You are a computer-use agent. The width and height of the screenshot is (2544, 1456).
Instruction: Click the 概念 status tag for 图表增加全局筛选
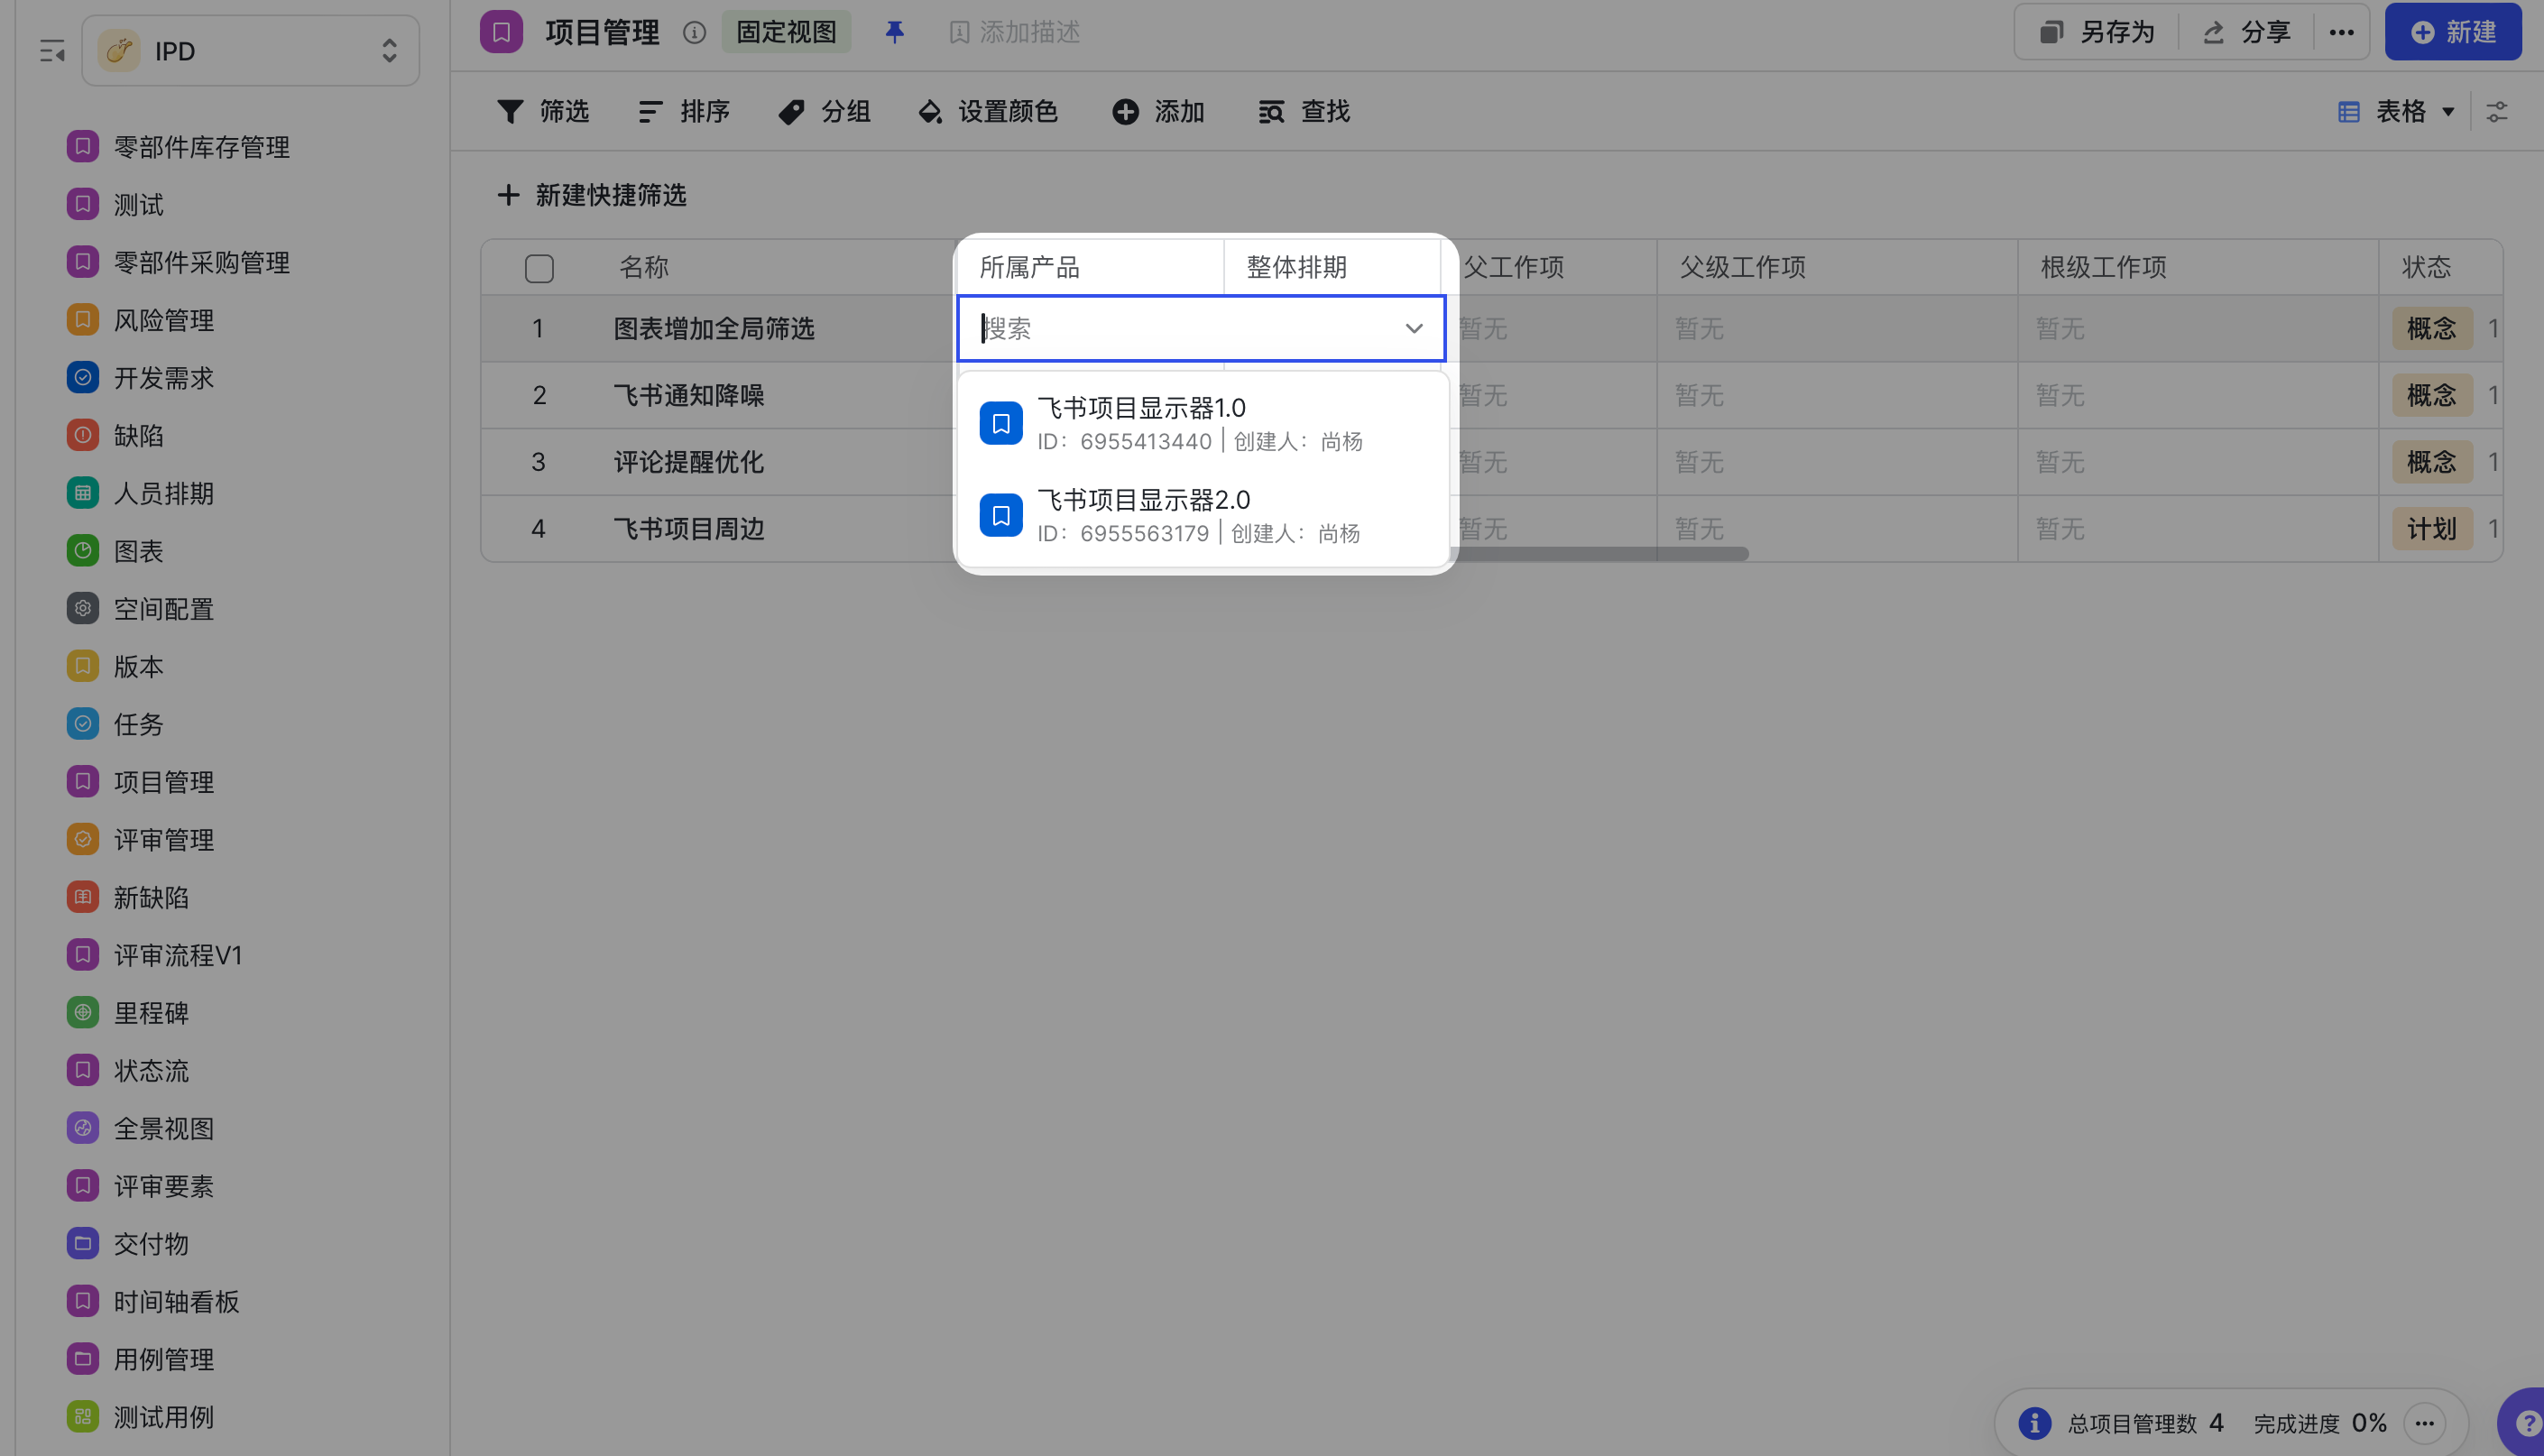(x=2432, y=328)
